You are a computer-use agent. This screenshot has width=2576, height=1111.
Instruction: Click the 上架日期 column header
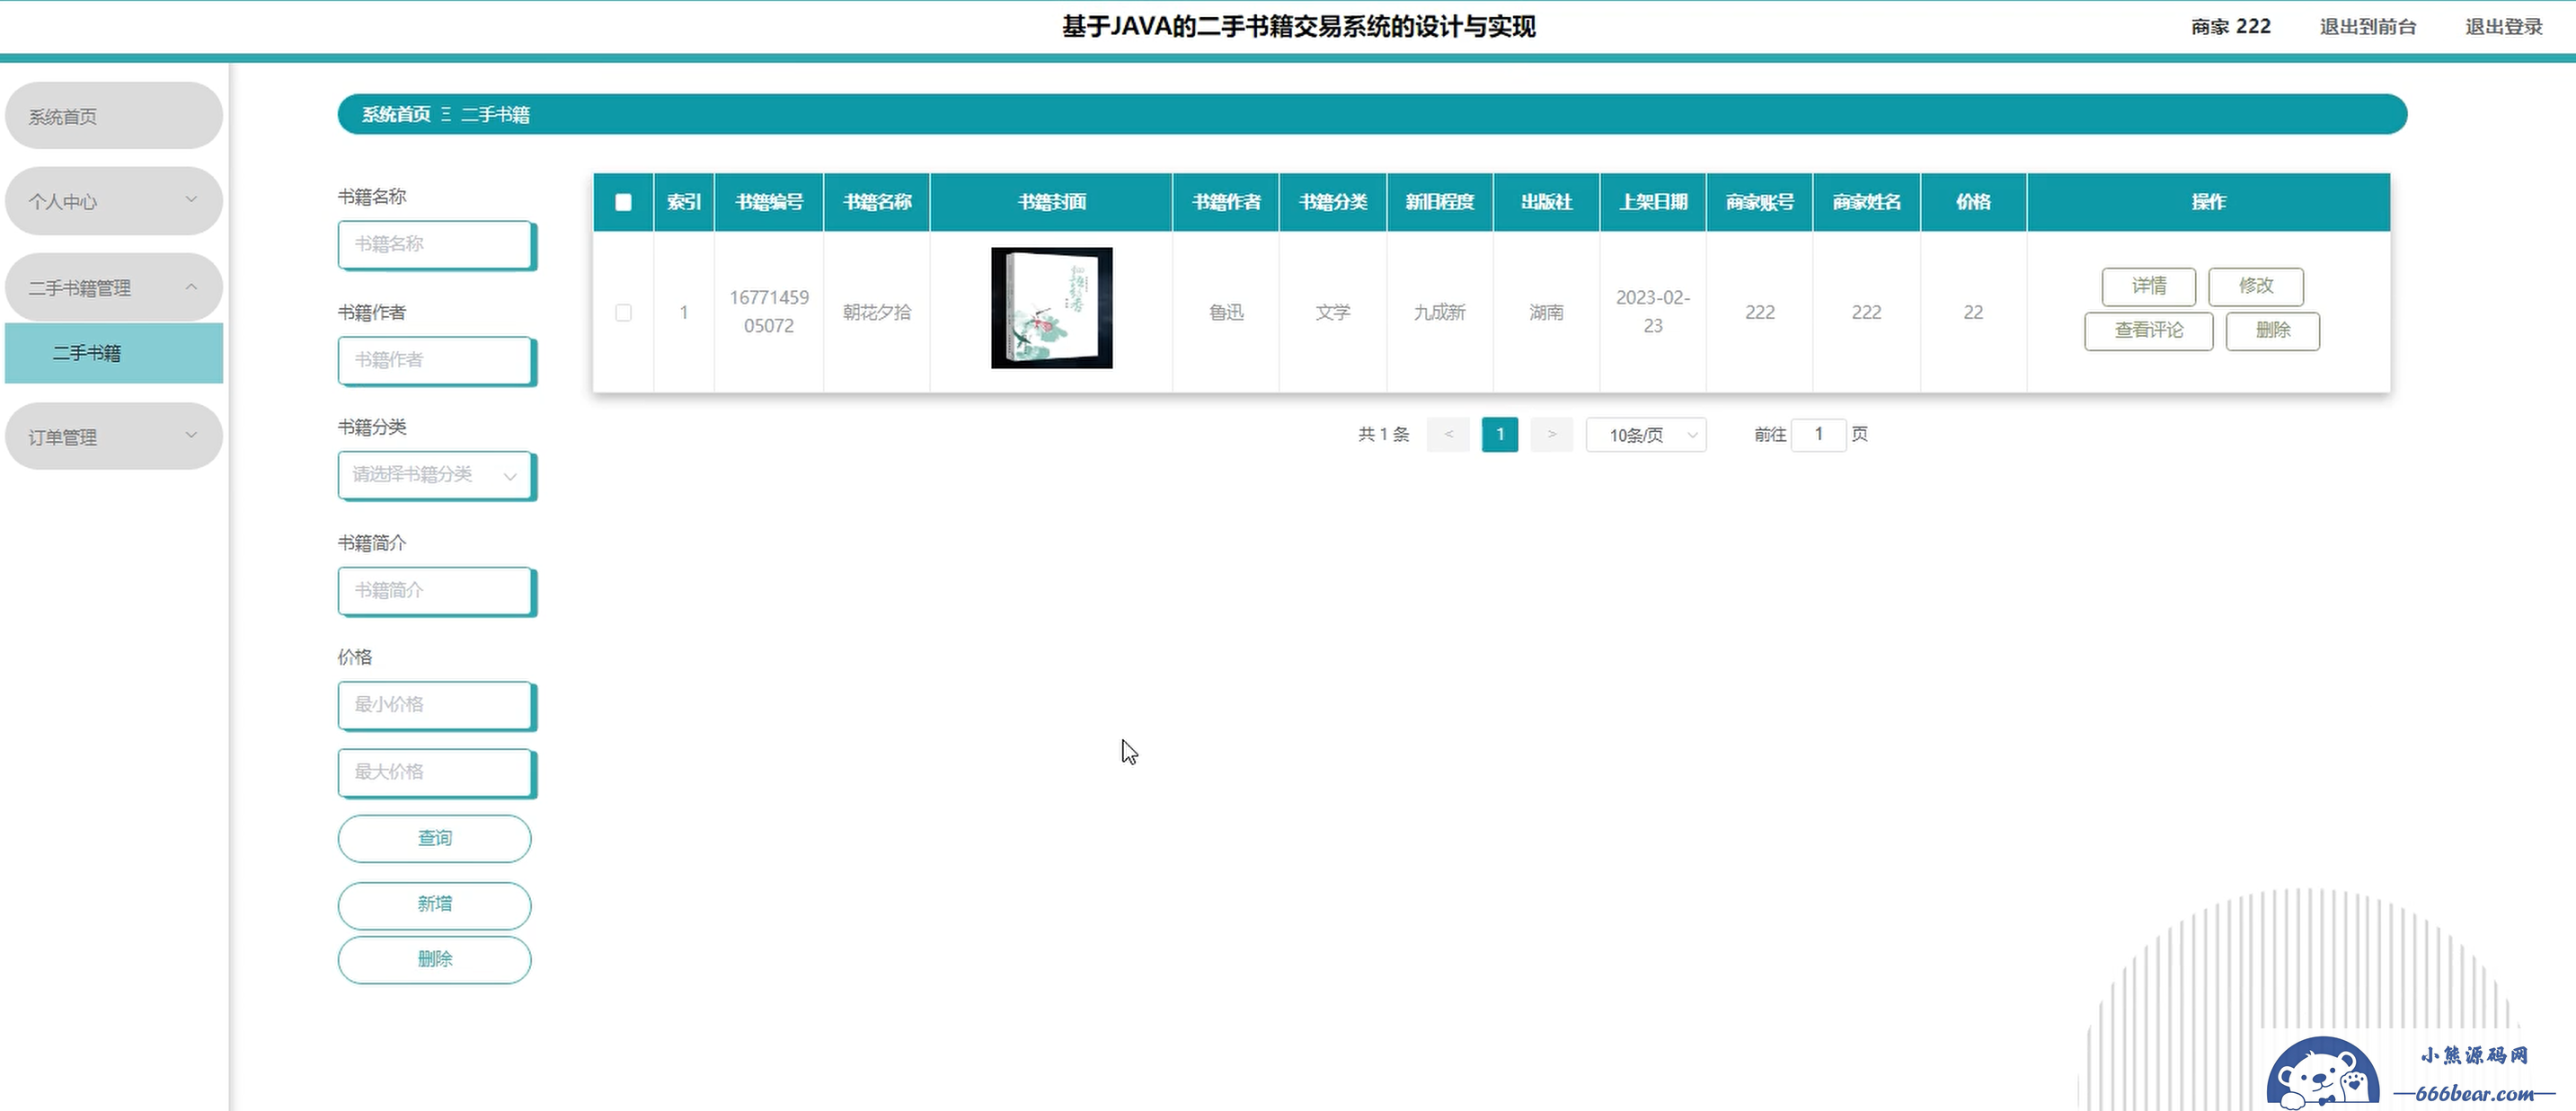click(1653, 202)
